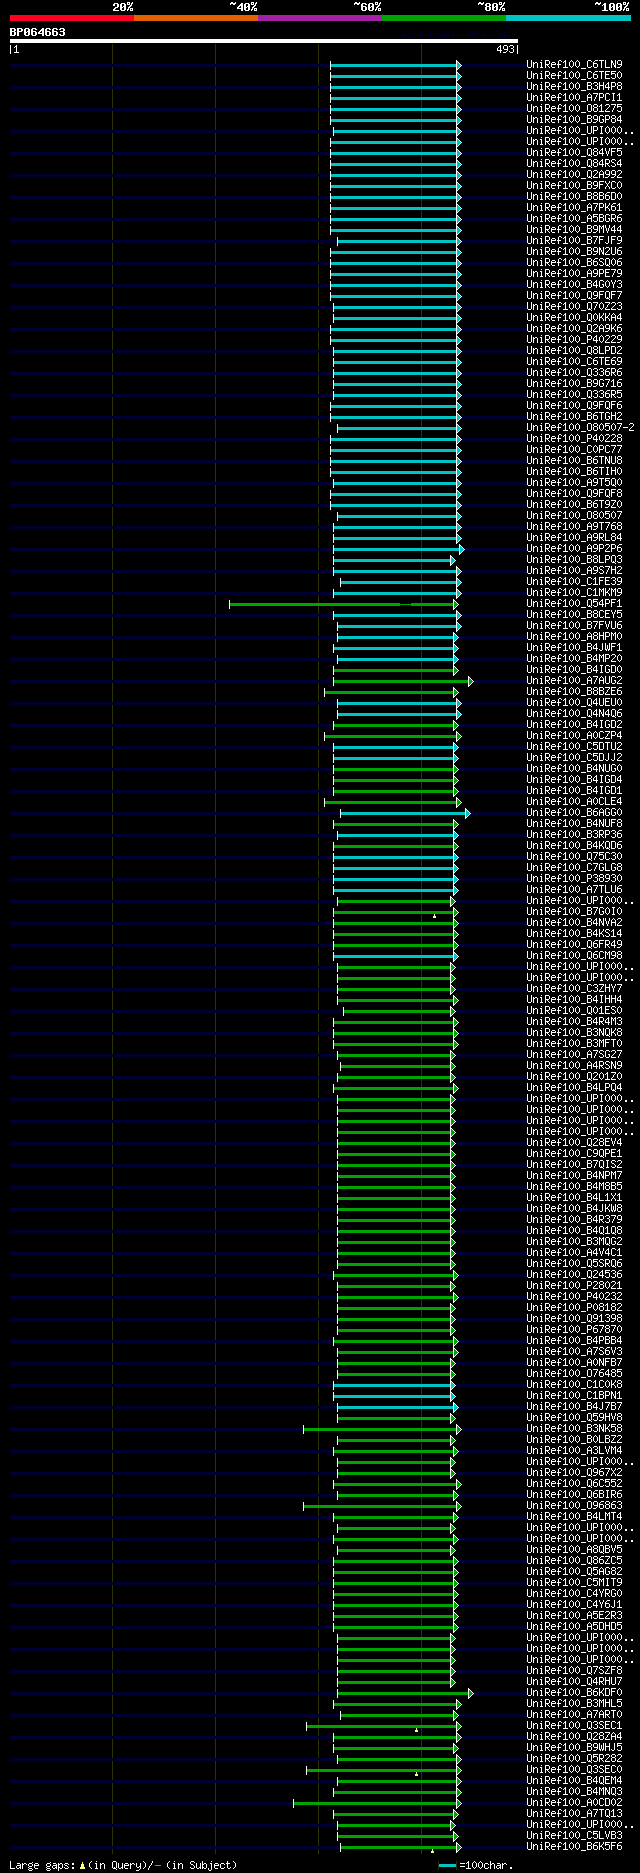640x1873 pixels.
Task: Open hit UniRef100_B3H4P8
Action: (574, 87)
